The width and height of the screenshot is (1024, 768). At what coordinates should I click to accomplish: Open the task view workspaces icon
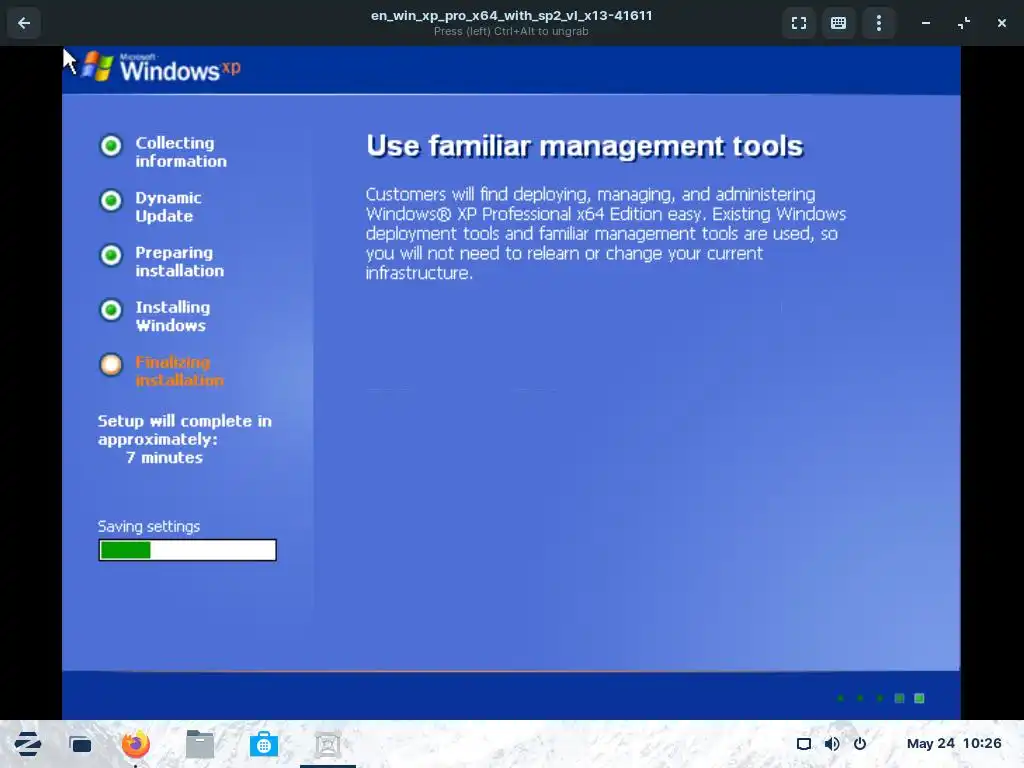[x=80, y=744]
